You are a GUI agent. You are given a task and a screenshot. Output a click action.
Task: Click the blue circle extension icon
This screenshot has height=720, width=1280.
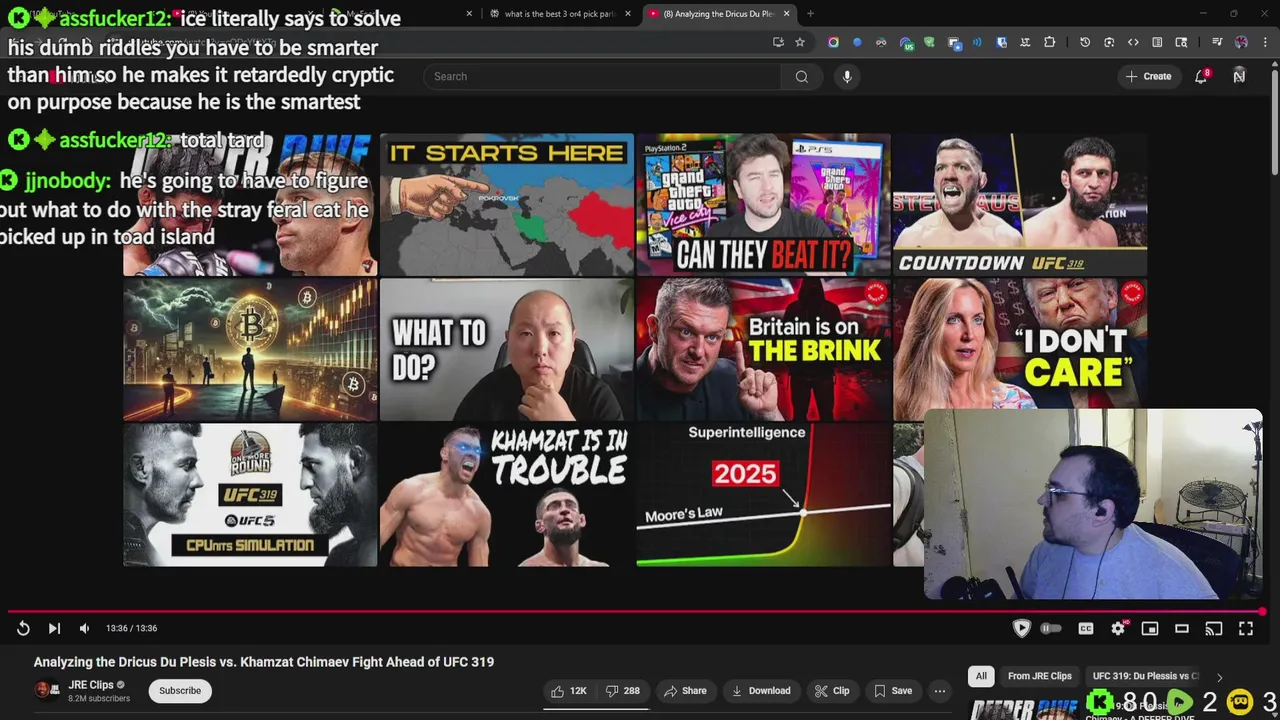[x=857, y=42]
